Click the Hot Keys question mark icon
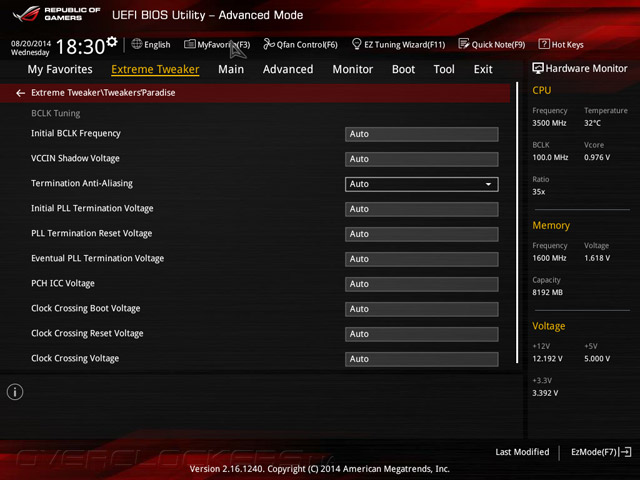Screen dimensions: 640x480 click(544, 44)
